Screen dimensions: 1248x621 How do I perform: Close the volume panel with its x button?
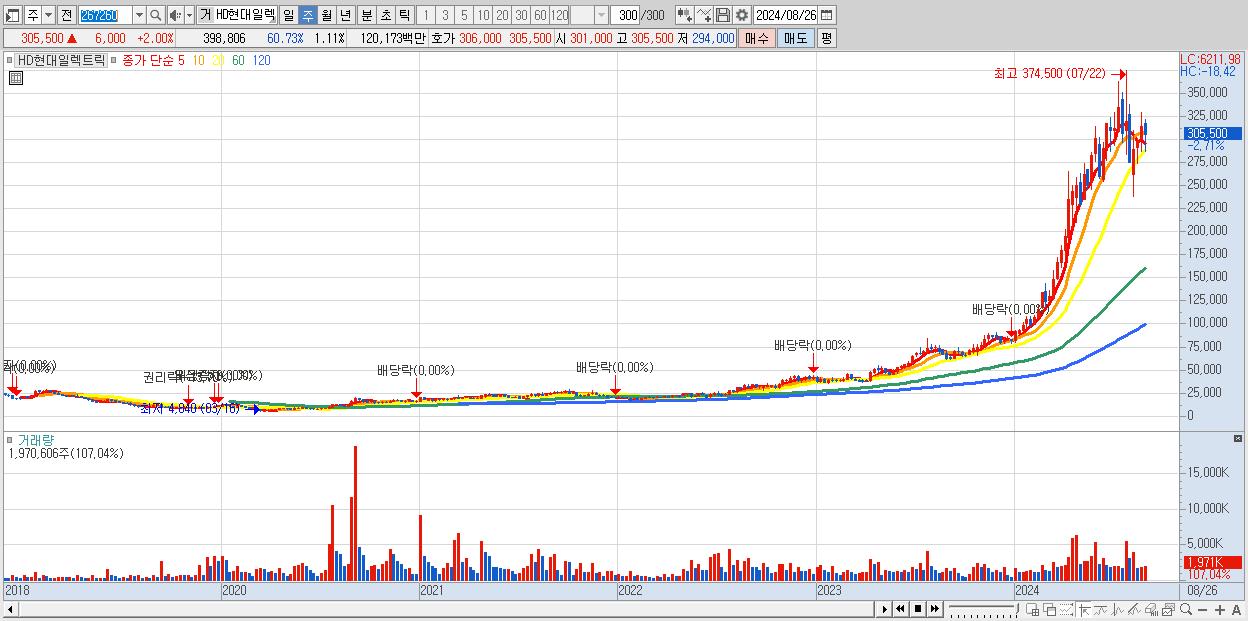(1240, 439)
